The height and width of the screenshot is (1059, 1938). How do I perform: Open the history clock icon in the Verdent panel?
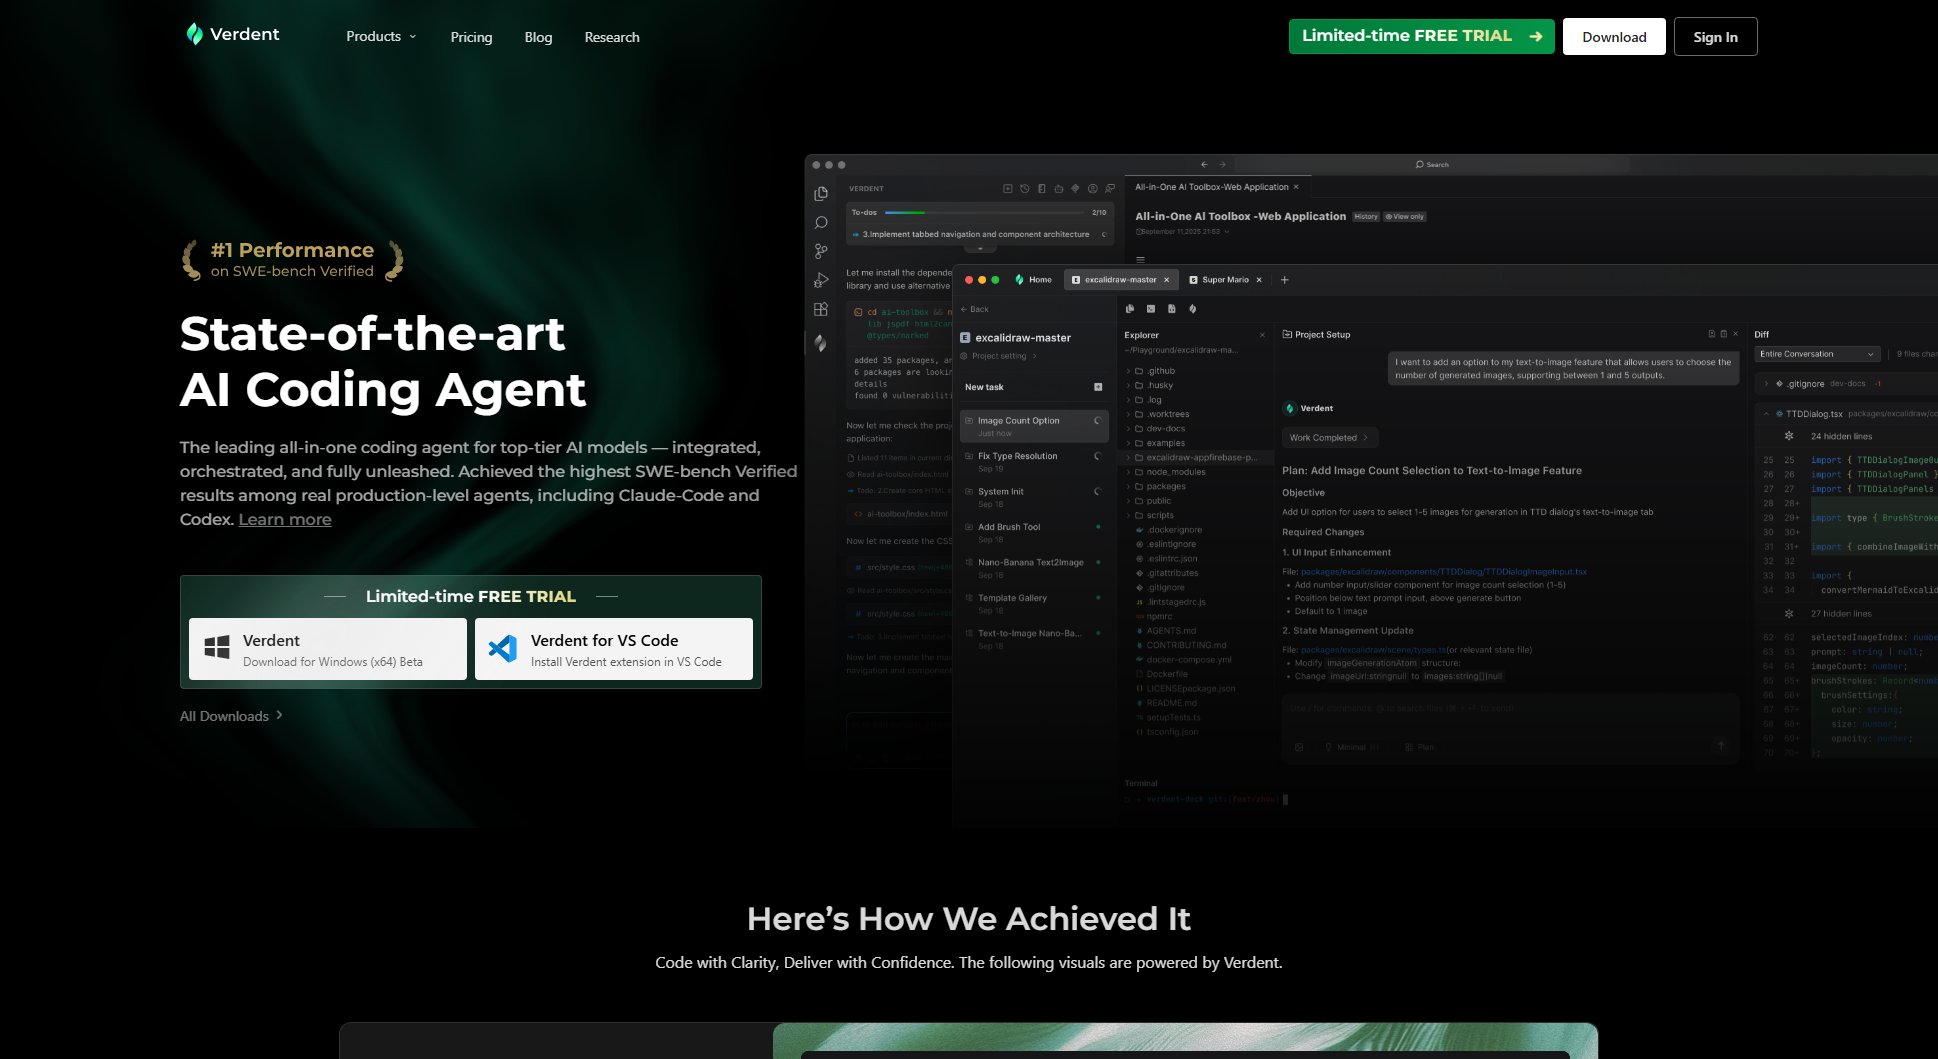[1024, 189]
